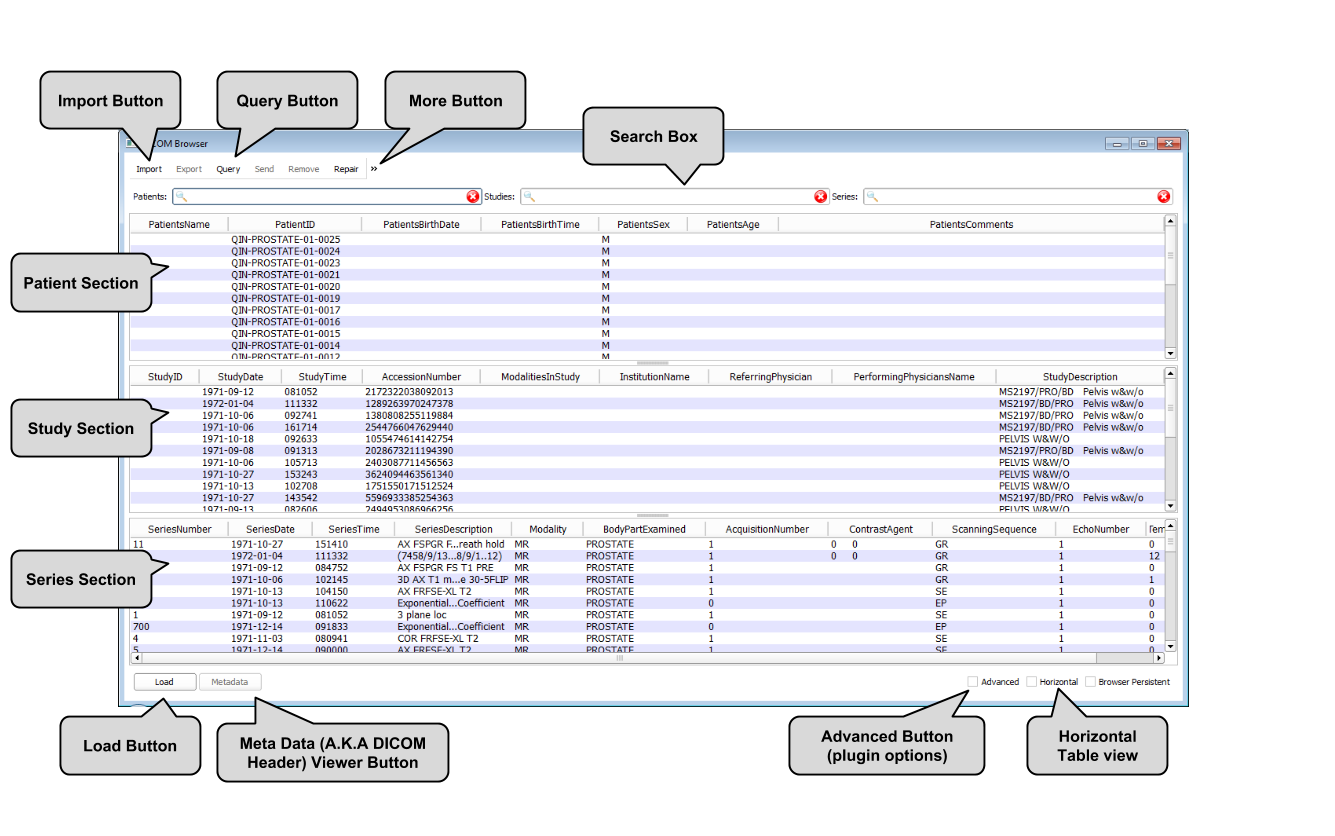Clear the Series search field
Screen dimensions: 1335x836
(1163, 197)
